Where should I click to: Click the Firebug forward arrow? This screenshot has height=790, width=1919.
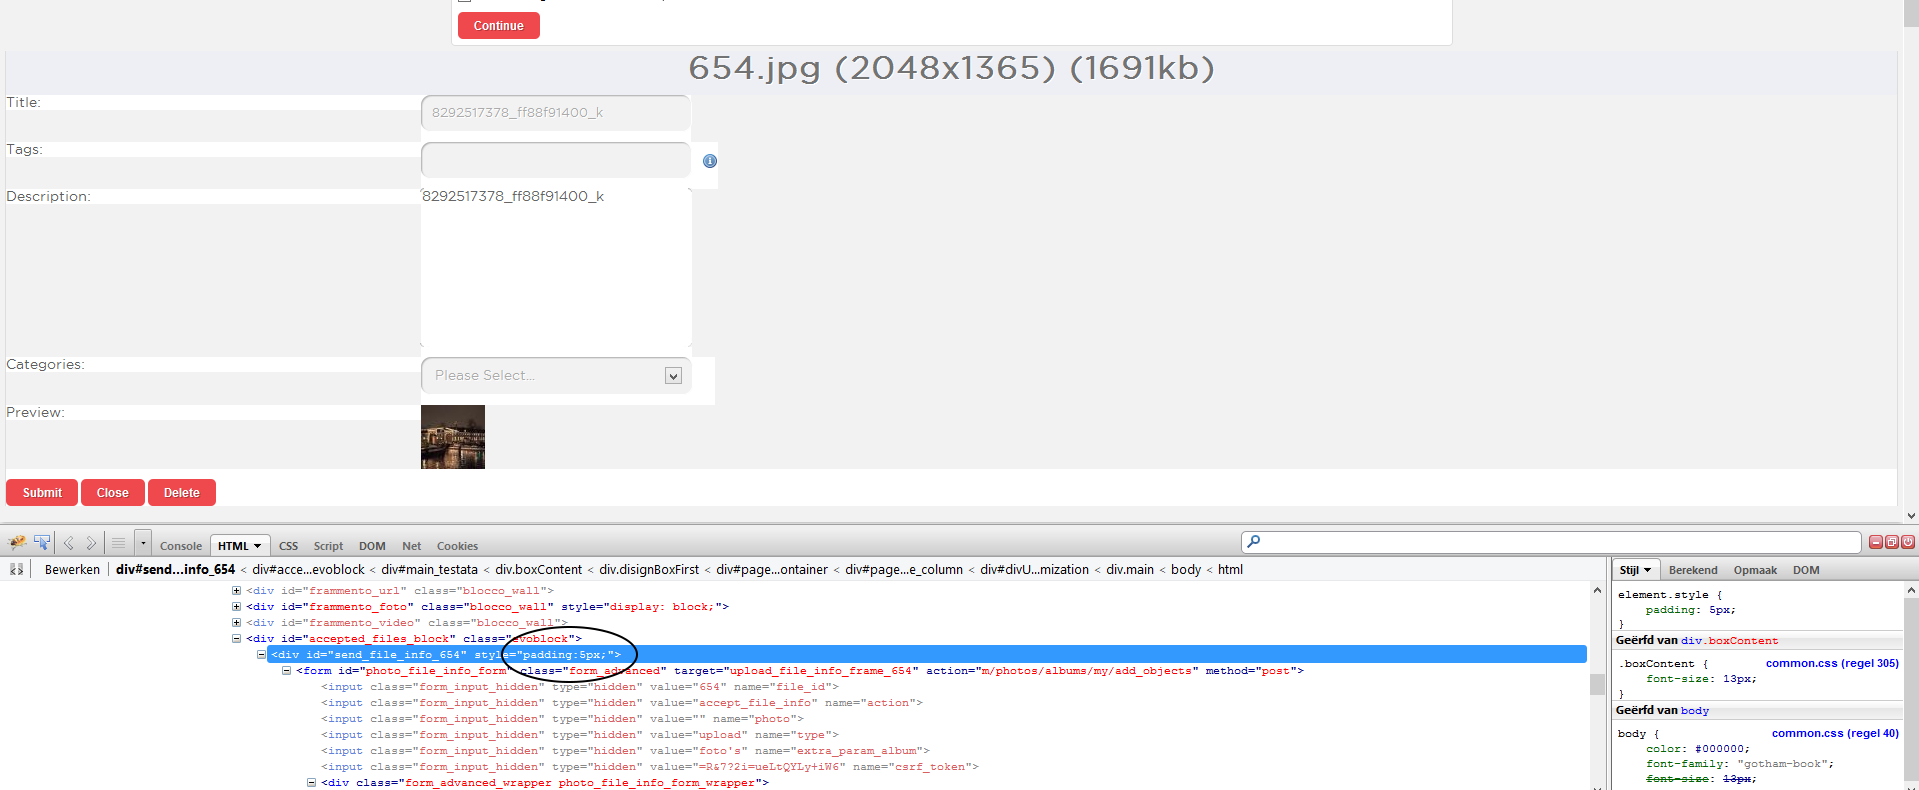(x=91, y=543)
